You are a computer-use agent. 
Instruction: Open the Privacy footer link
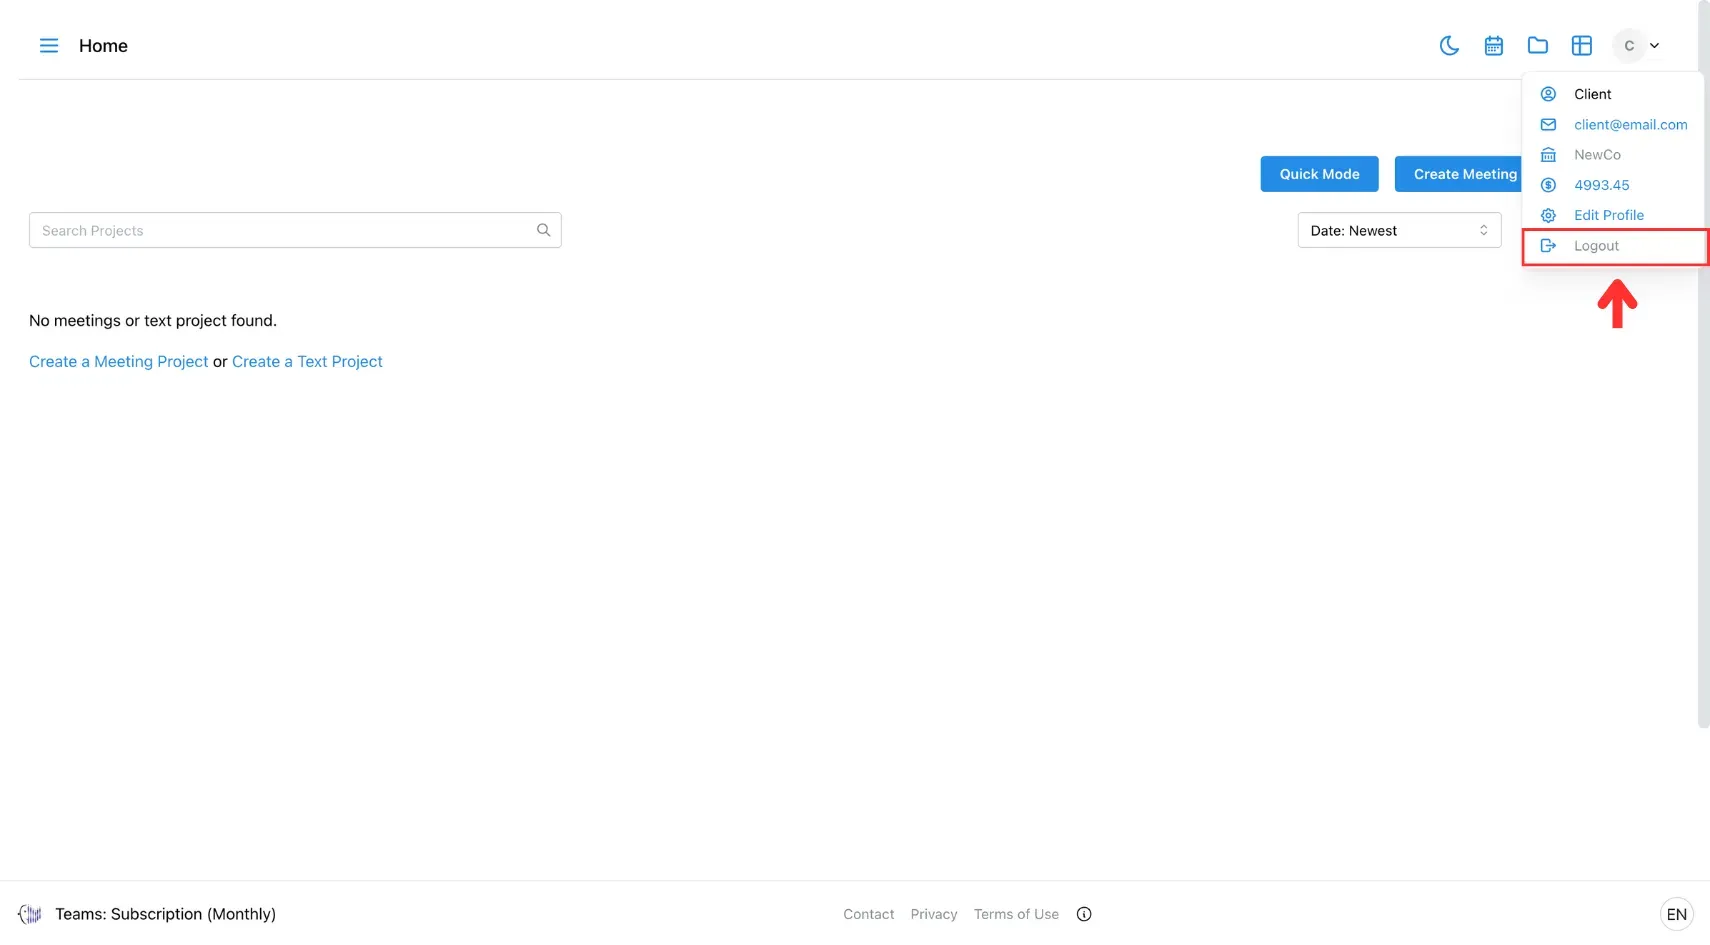[934, 914]
